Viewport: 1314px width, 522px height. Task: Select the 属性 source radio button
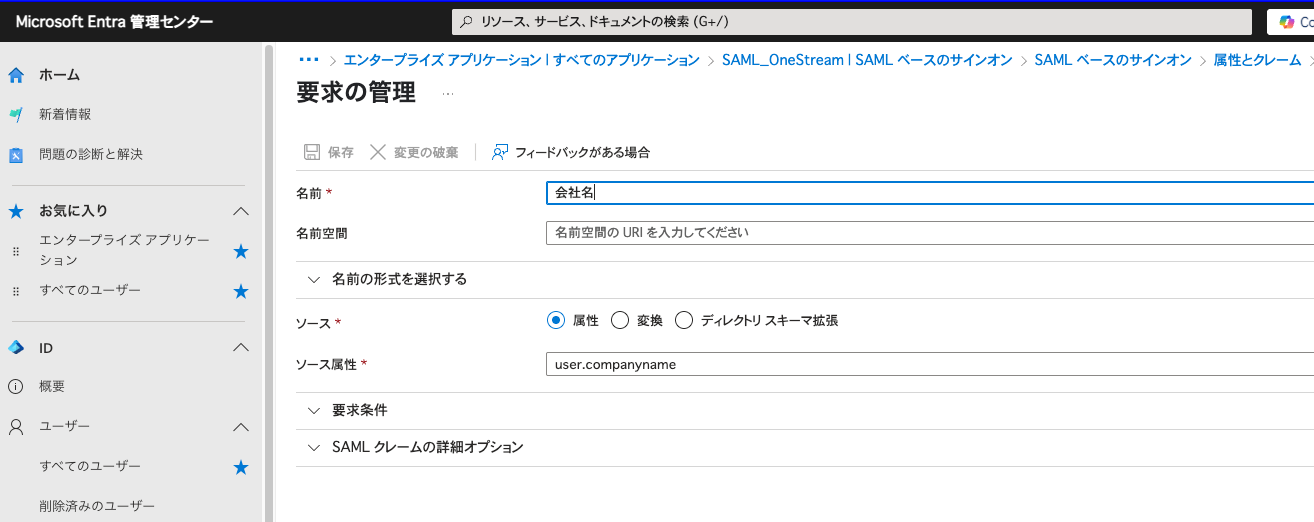pos(556,320)
